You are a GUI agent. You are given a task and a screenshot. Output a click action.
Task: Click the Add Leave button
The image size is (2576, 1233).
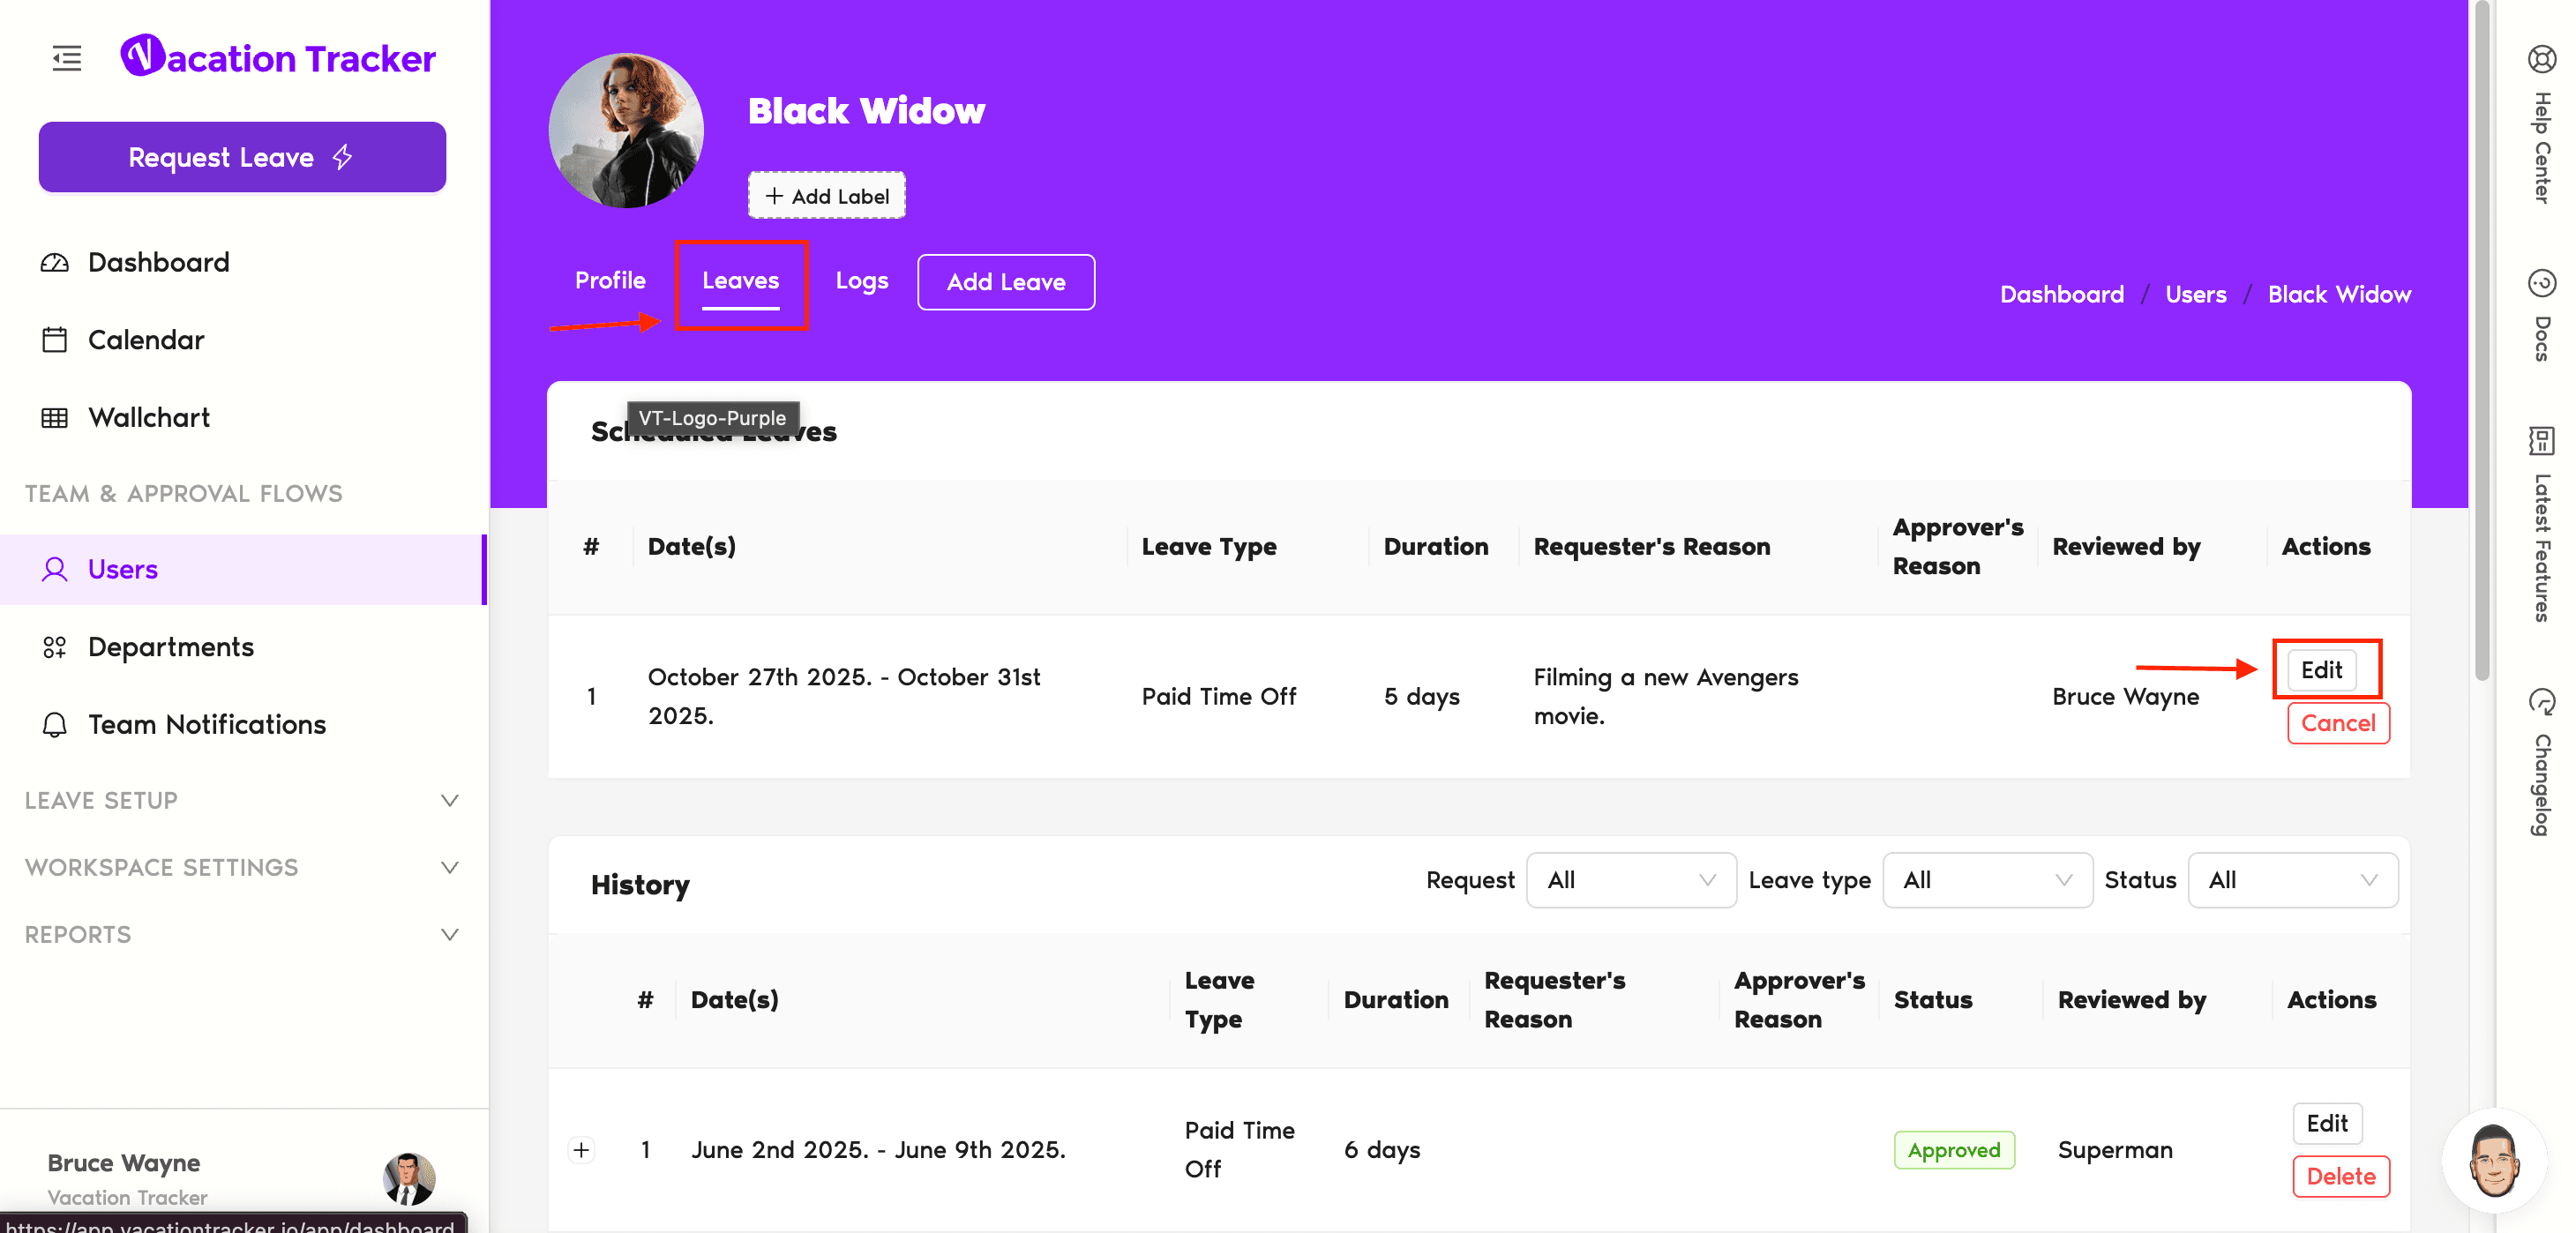click(x=1005, y=282)
